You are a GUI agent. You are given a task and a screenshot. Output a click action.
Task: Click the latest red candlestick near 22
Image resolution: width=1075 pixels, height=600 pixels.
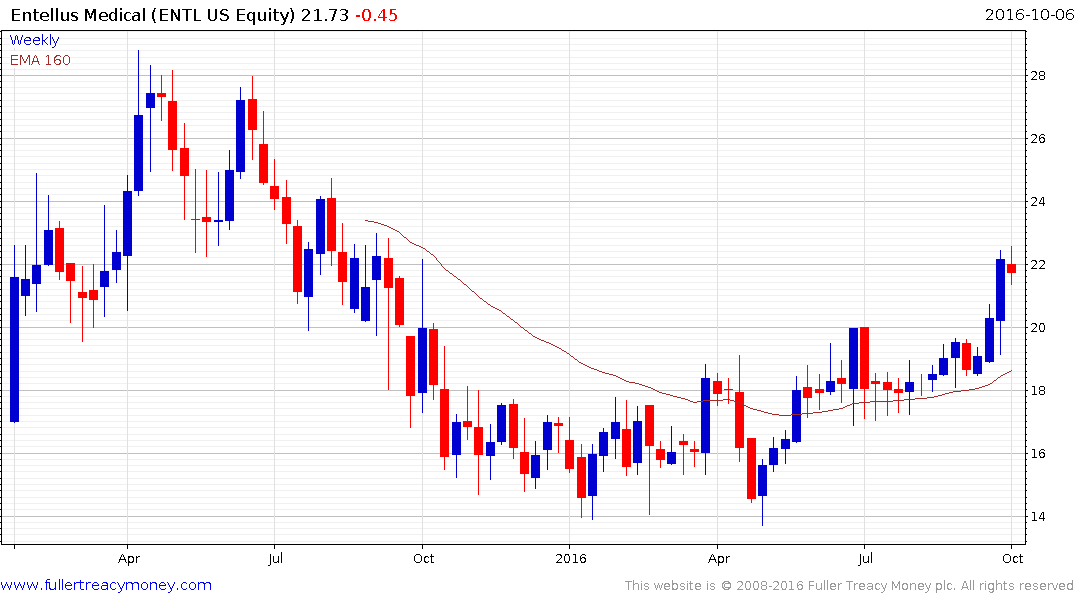pyautogui.click(x=1011, y=268)
